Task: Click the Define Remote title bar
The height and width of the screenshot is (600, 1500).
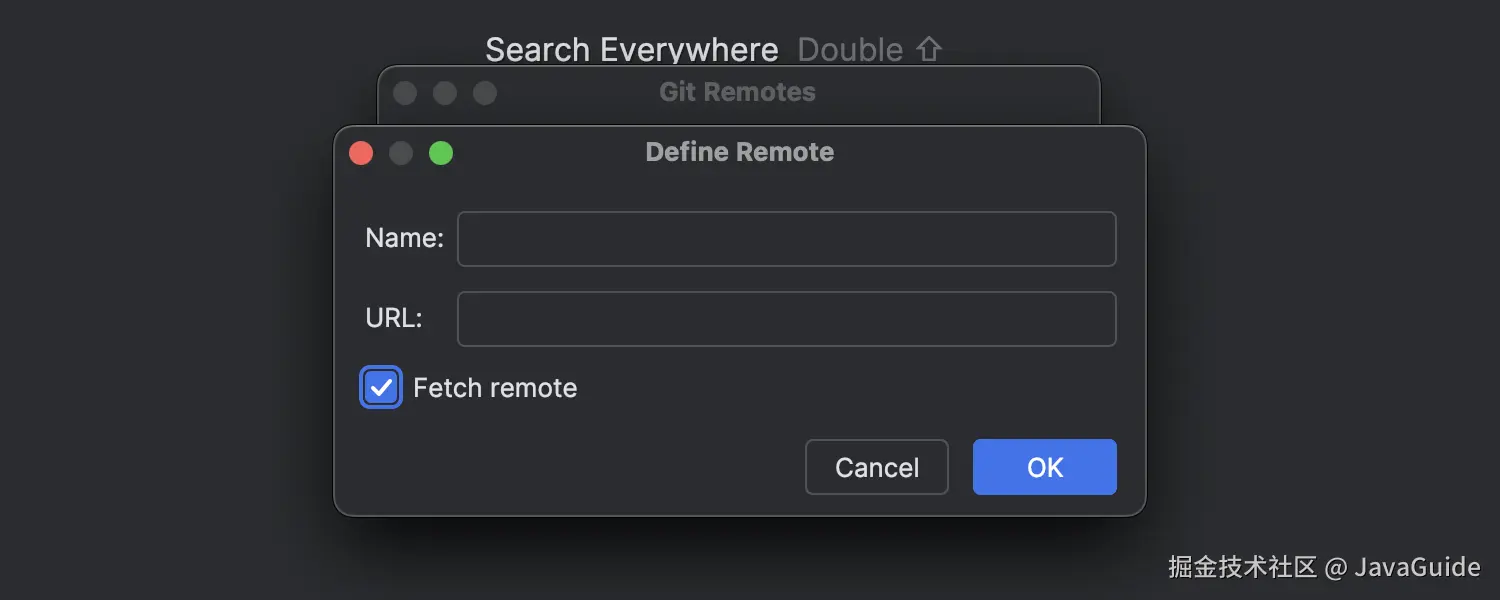Action: point(739,152)
